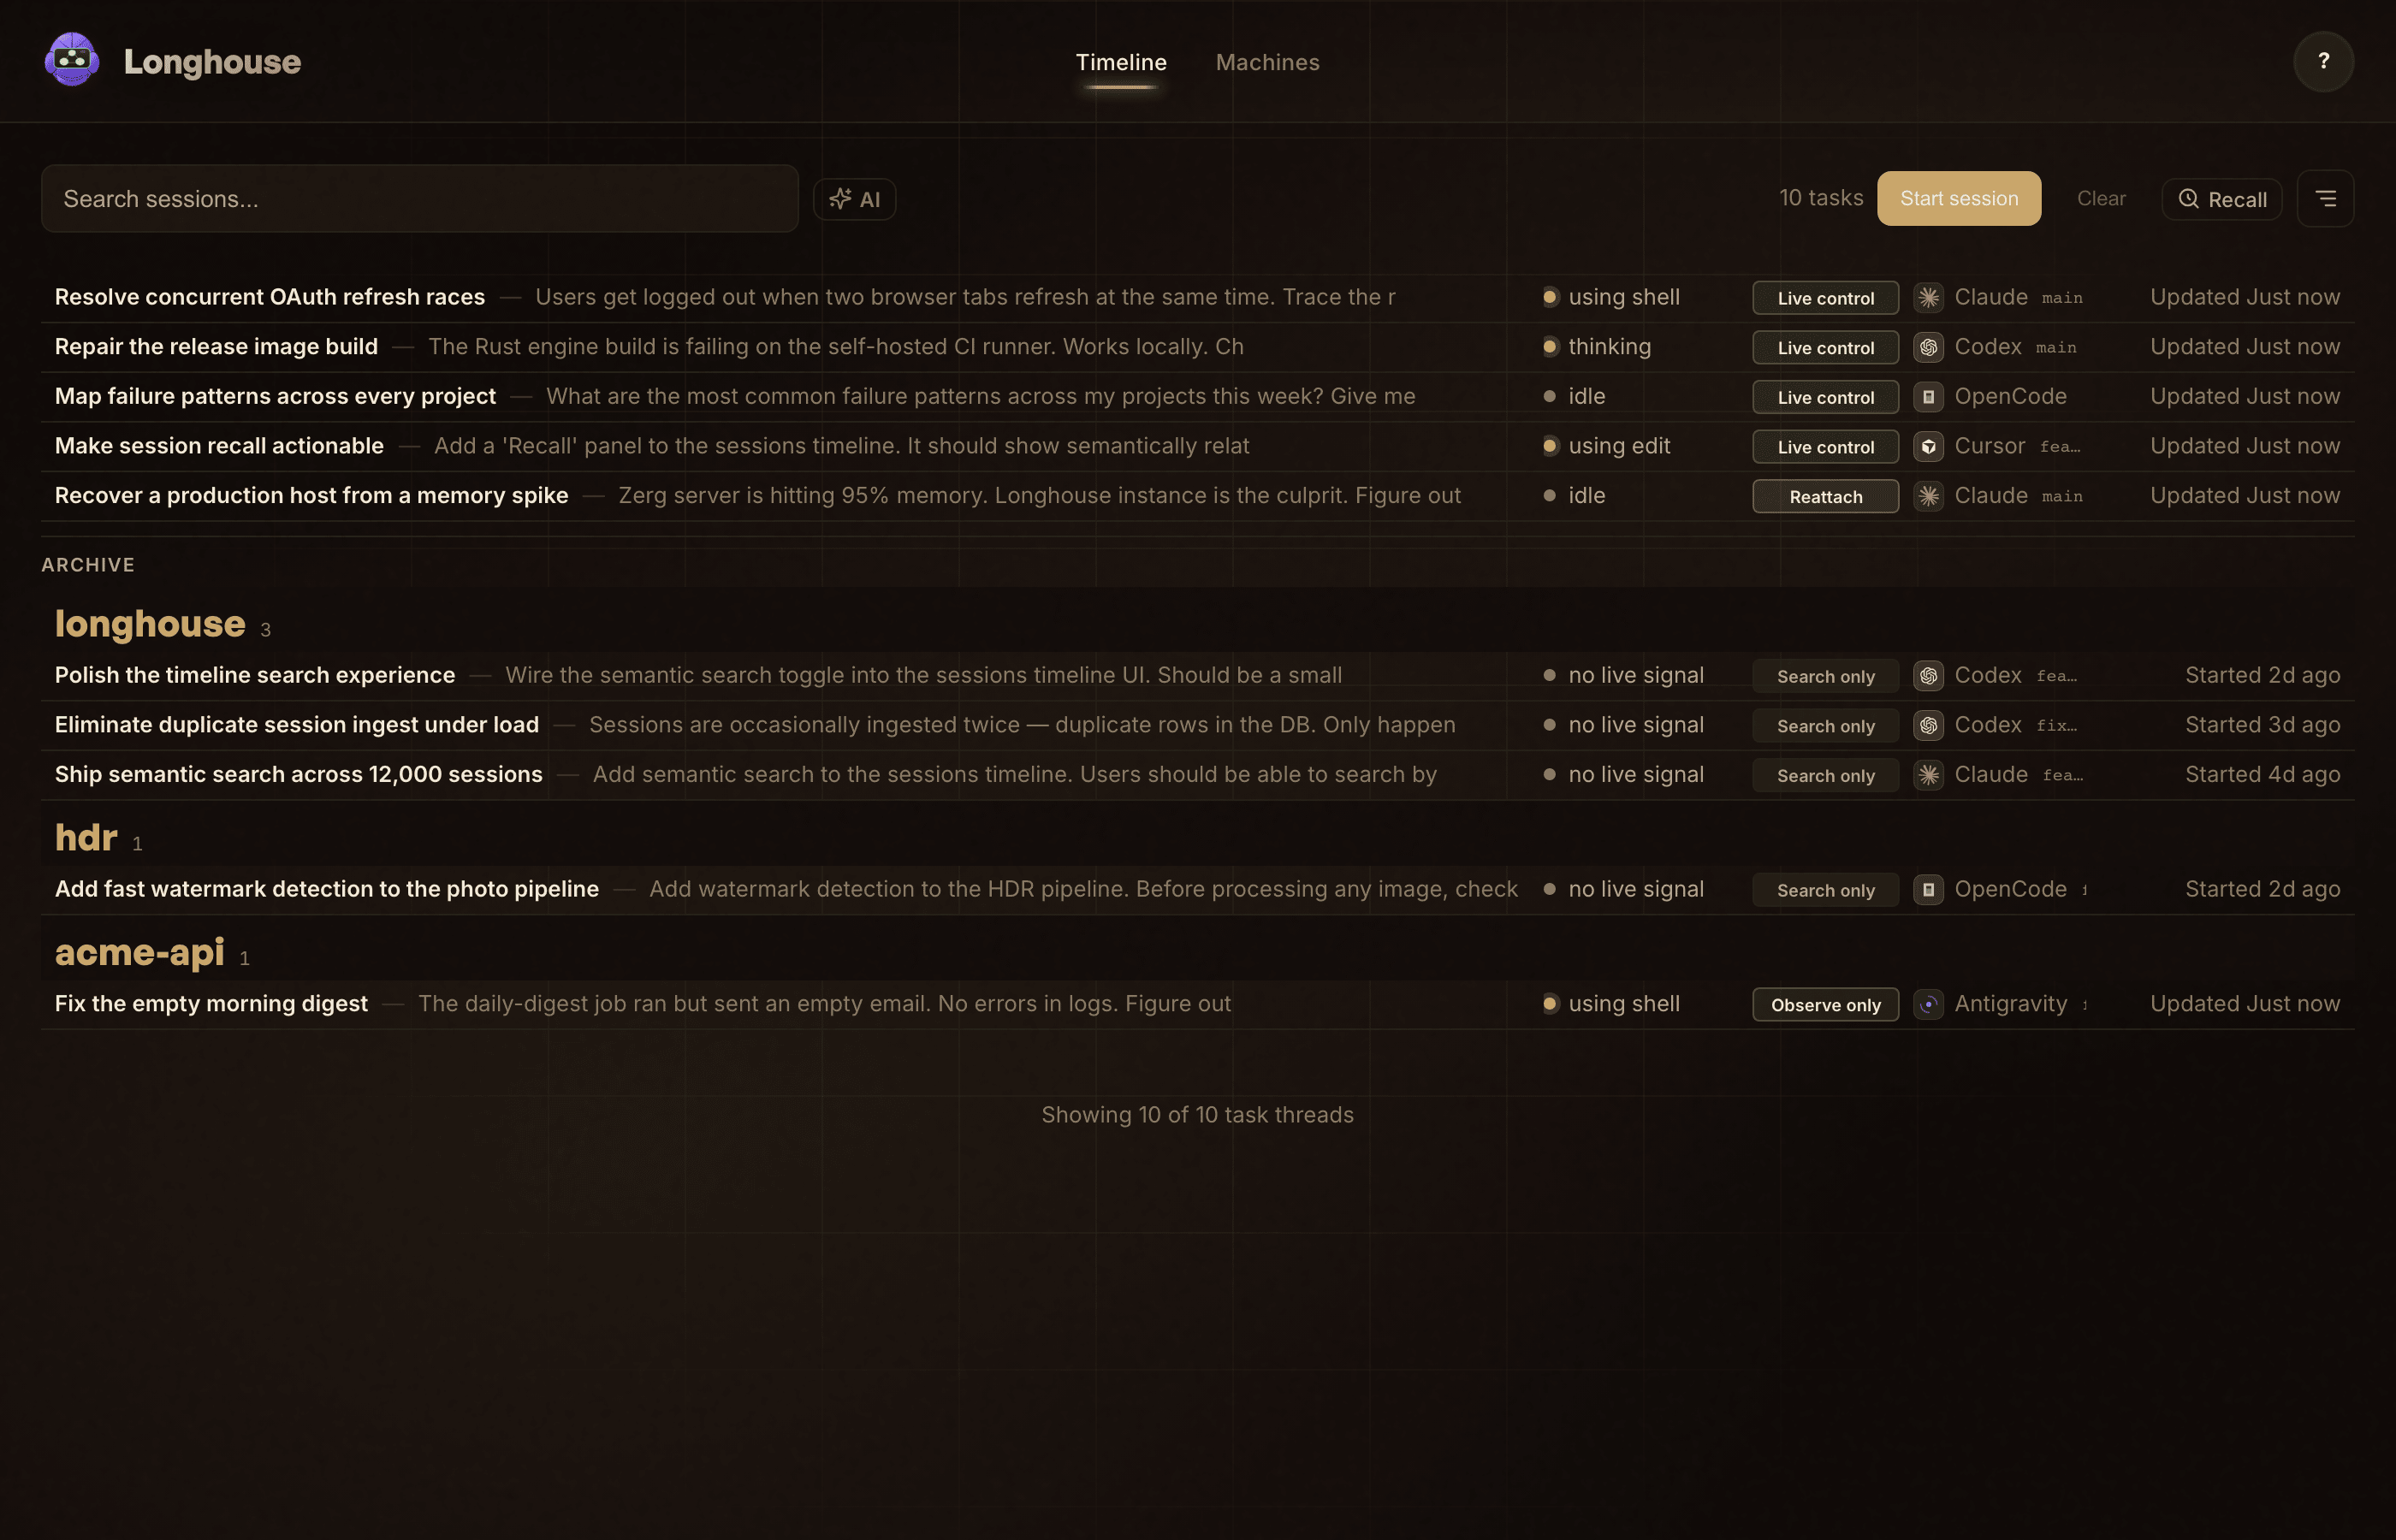Click the ARCHIVE section heading
Screen dimensions: 2396x1540
(x=88, y=565)
